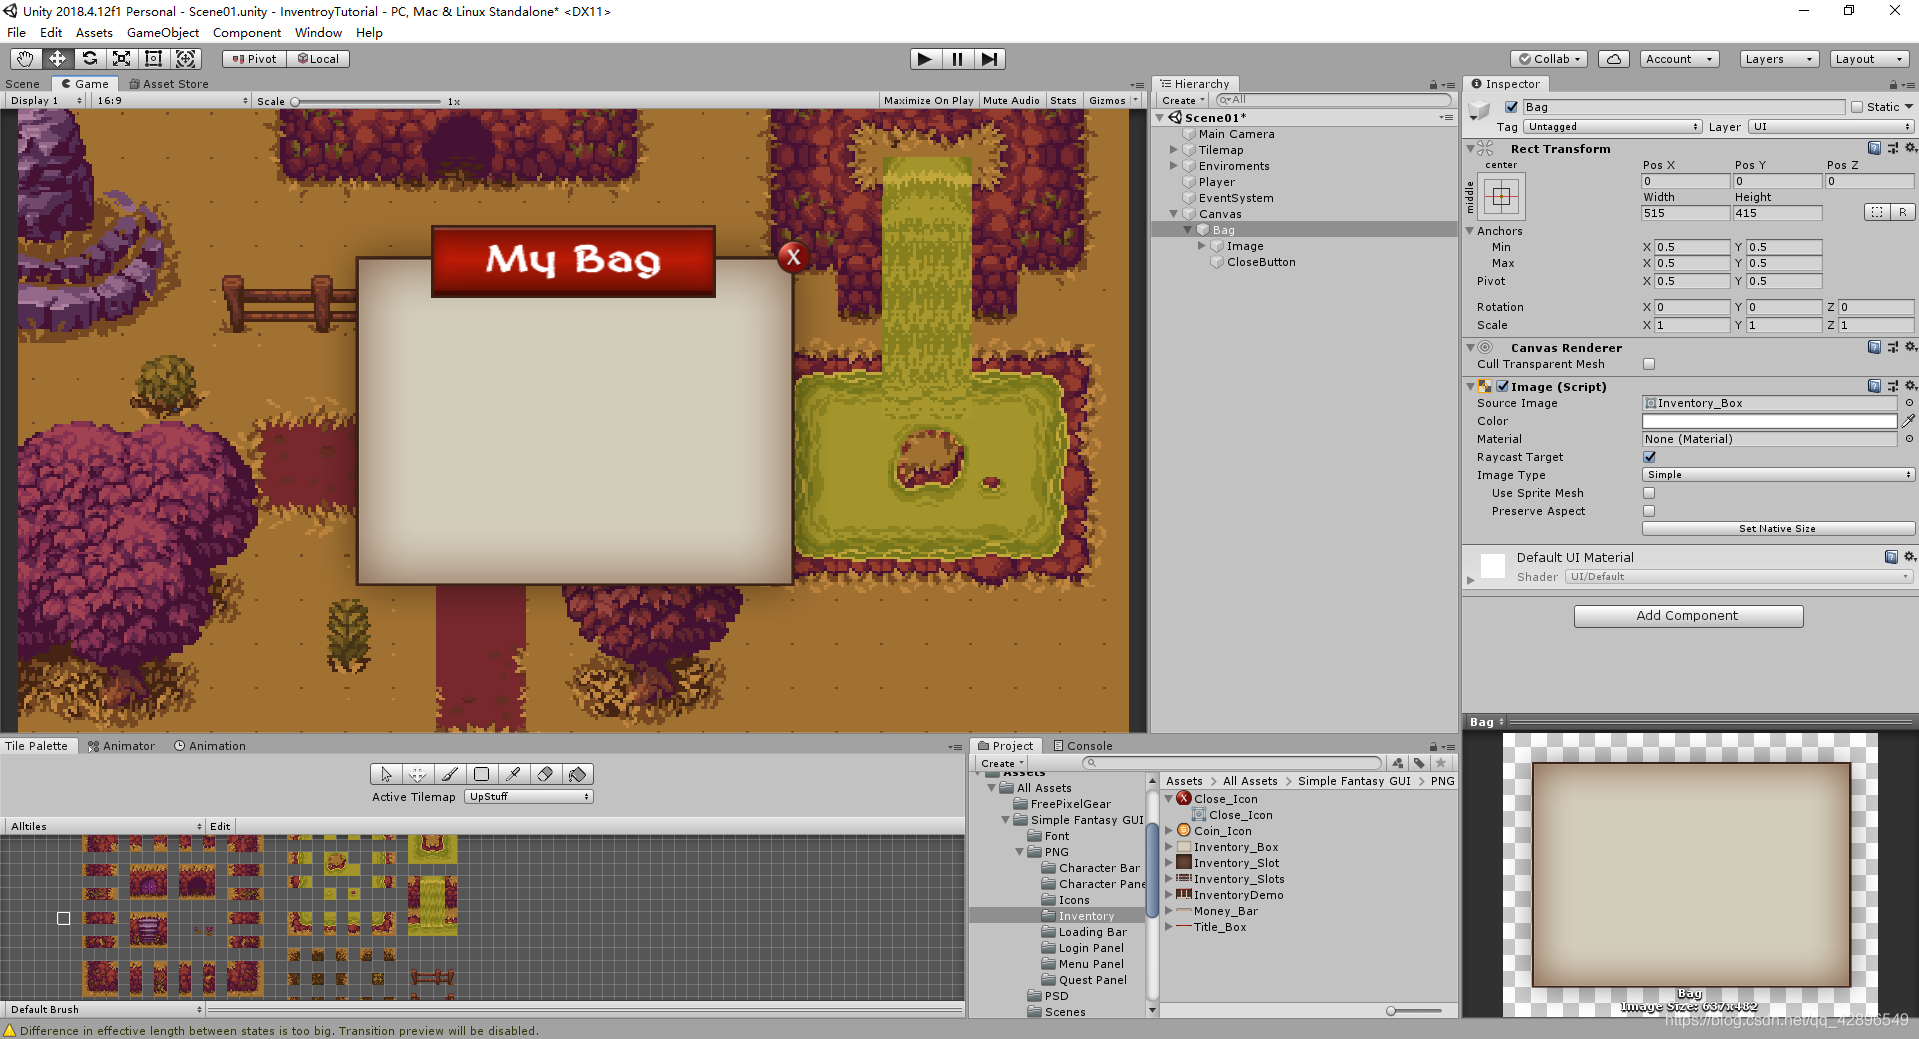Viewport: 1919px width, 1039px height.
Task: Disable the Raycast Target checkbox
Action: 1648,457
